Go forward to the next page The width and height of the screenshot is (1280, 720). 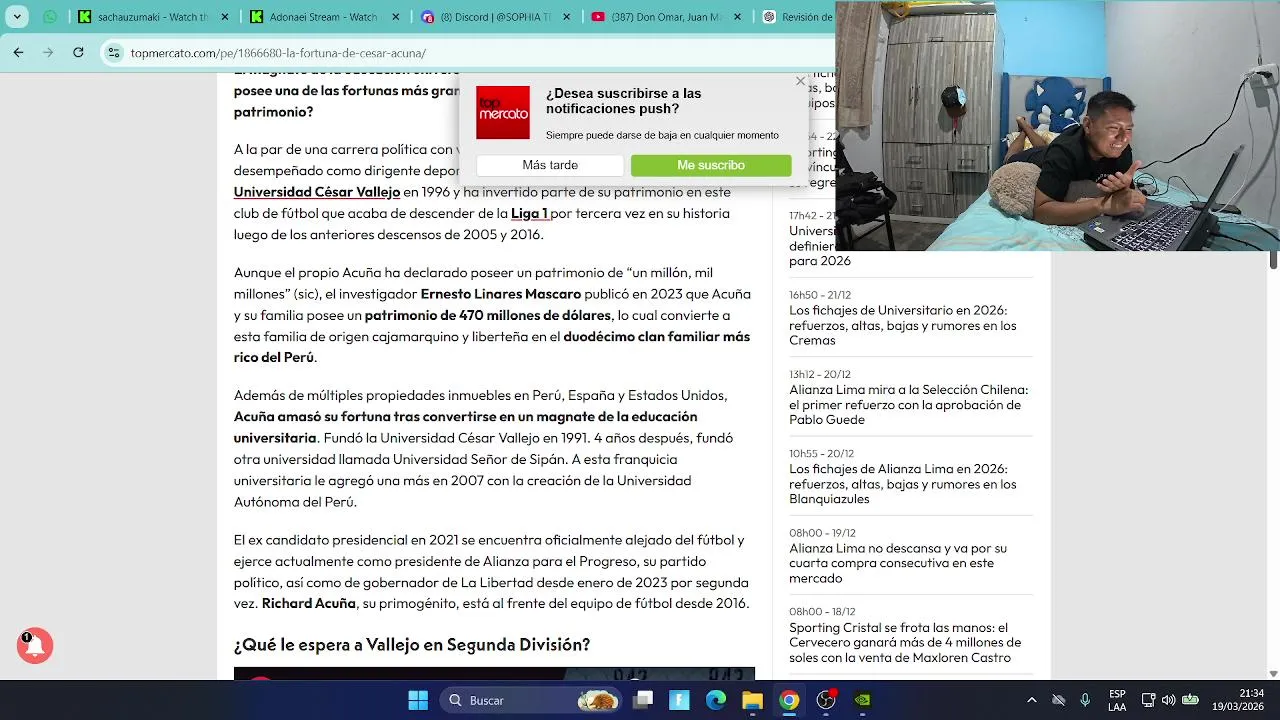pyautogui.click(x=48, y=52)
